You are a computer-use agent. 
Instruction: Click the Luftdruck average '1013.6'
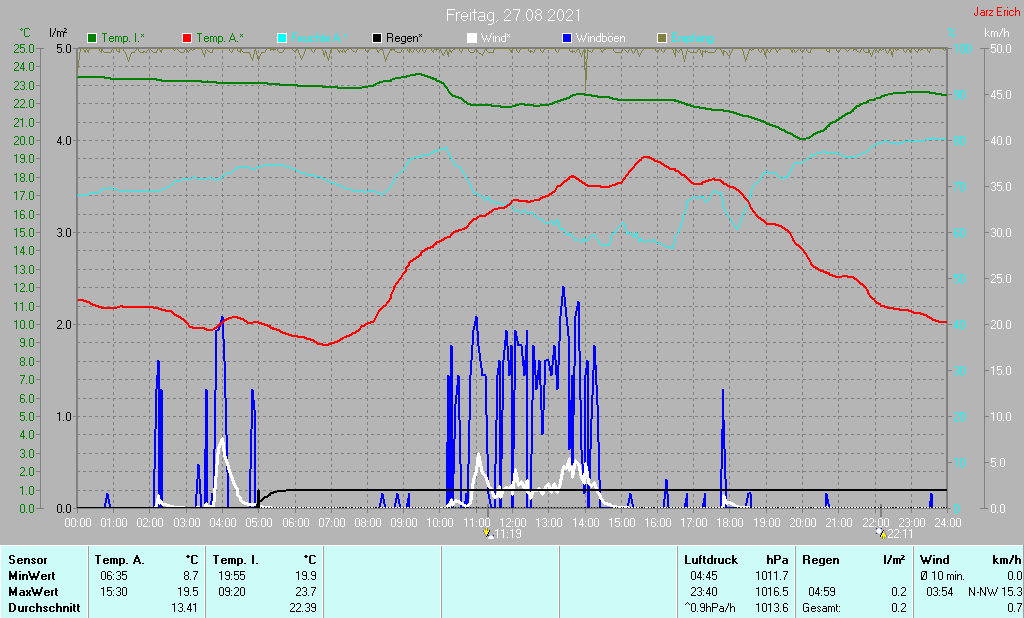tap(772, 608)
